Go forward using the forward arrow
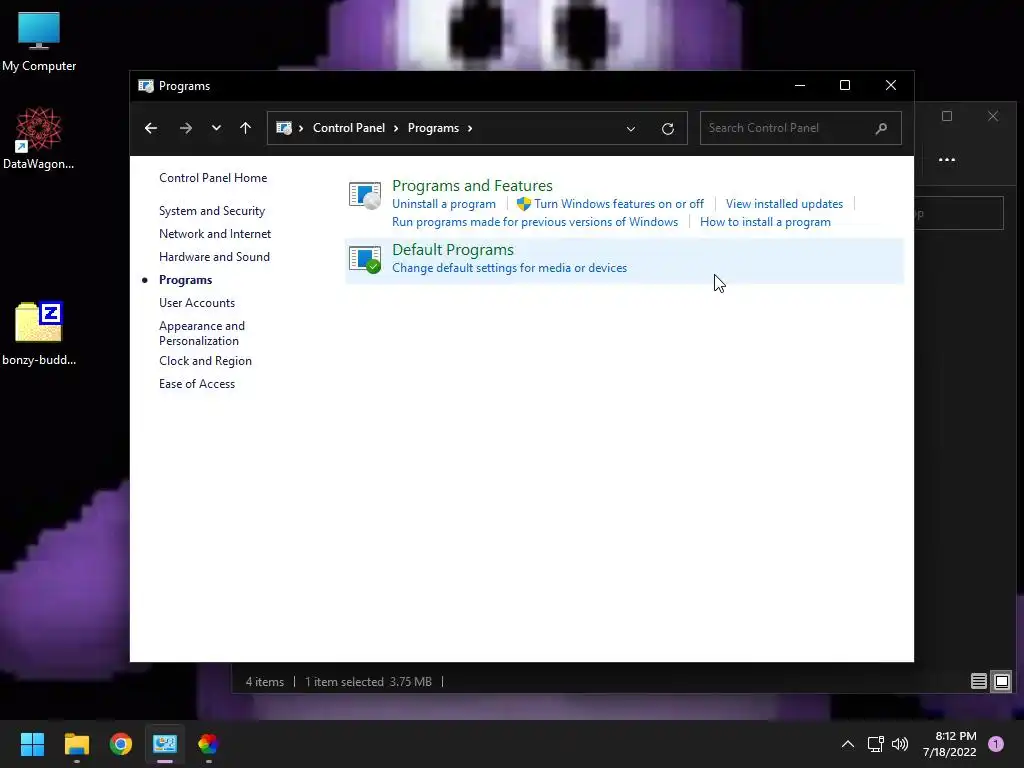The height and width of the screenshot is (768, 1024). 185,128
